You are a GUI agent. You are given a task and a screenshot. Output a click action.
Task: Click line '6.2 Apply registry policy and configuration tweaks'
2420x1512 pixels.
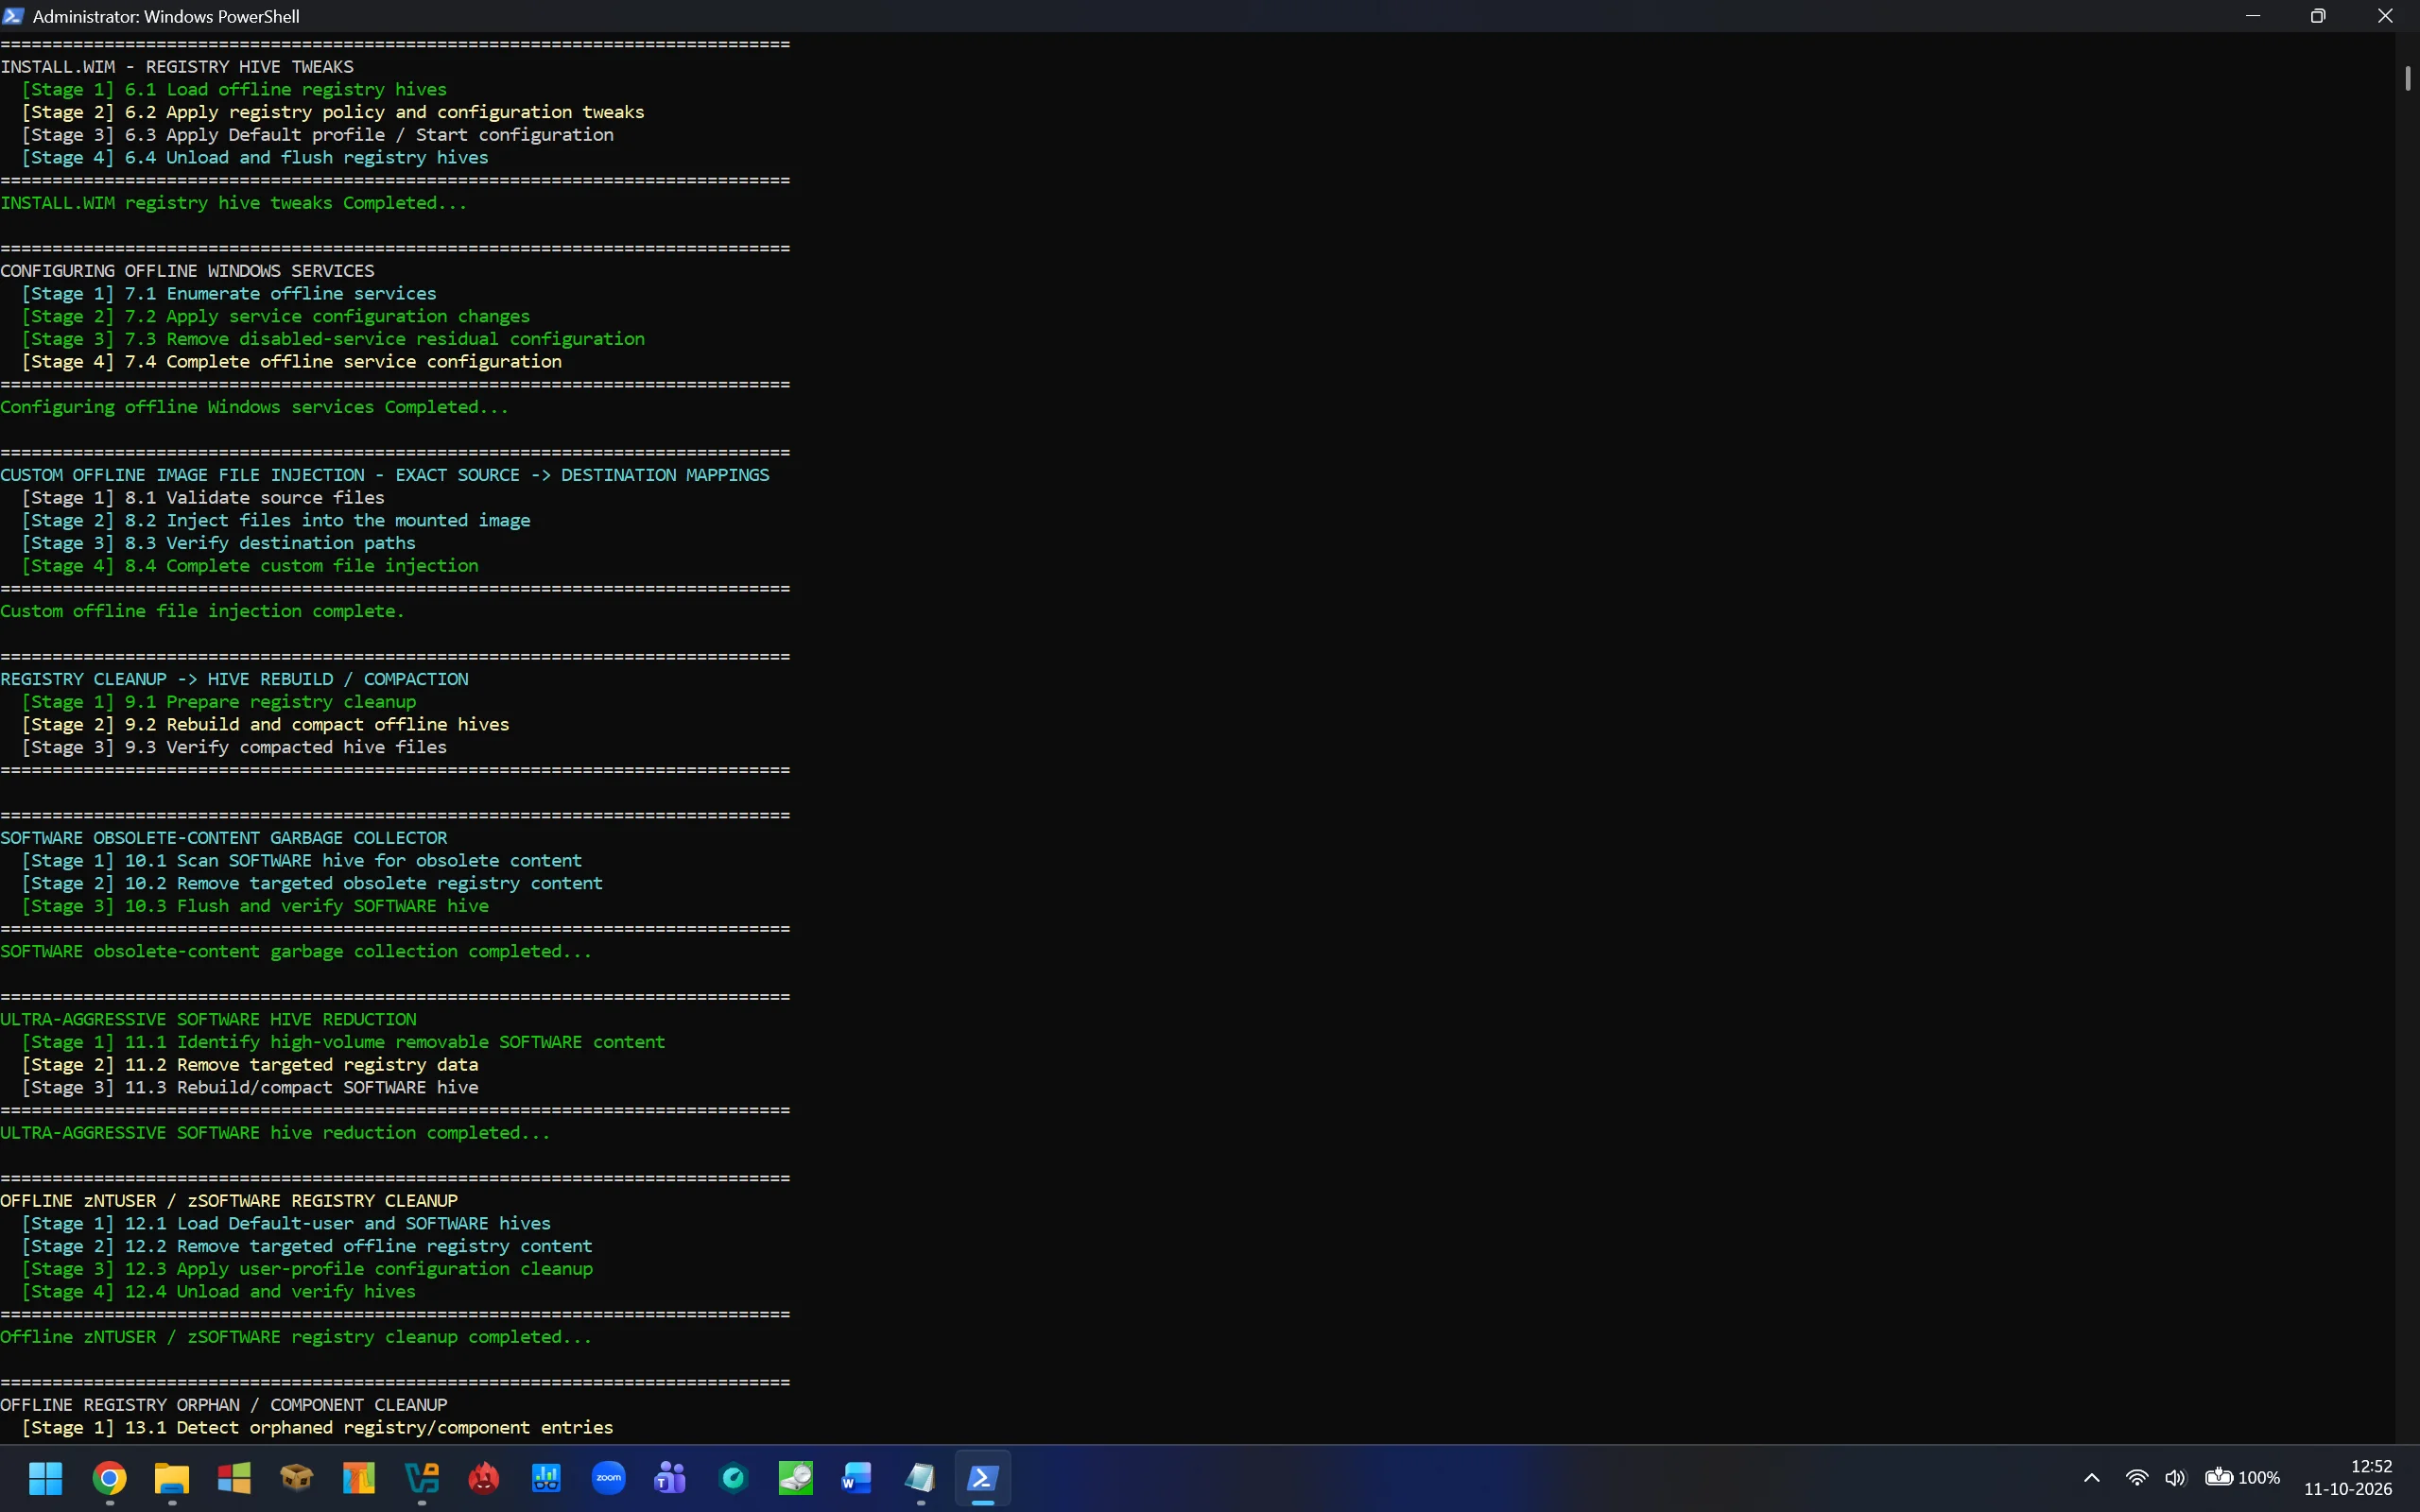[333, 112]
